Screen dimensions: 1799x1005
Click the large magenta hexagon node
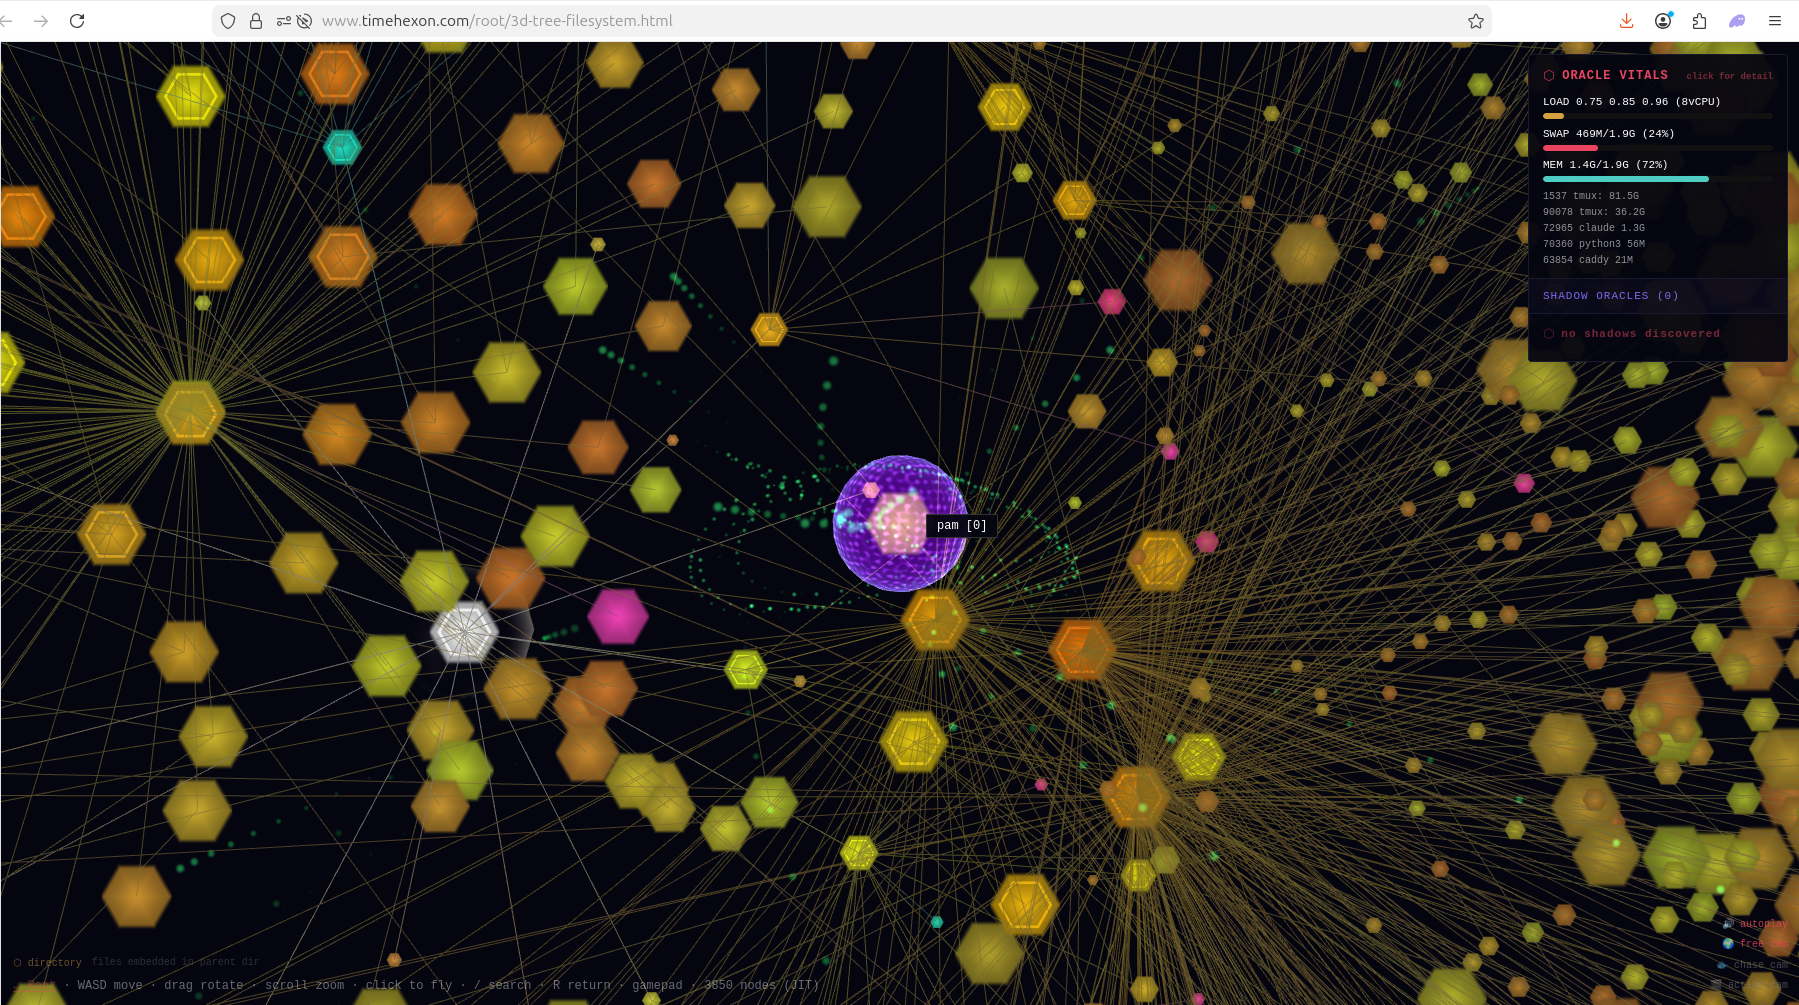[x=617, y=616]
